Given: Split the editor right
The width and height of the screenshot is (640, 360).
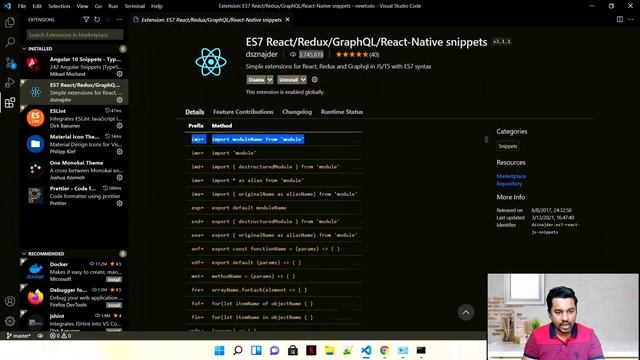Looking at the screenshot, I should click(620, 19).
